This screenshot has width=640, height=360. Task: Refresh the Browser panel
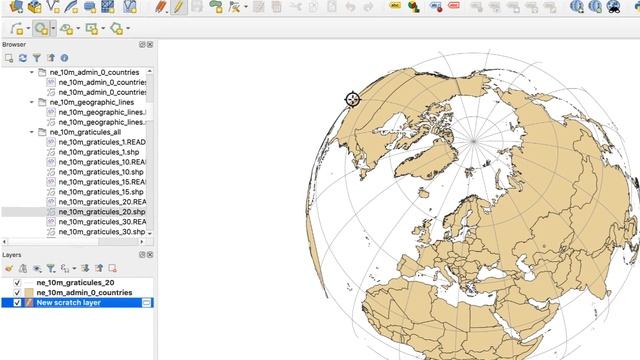pos(23,58)
